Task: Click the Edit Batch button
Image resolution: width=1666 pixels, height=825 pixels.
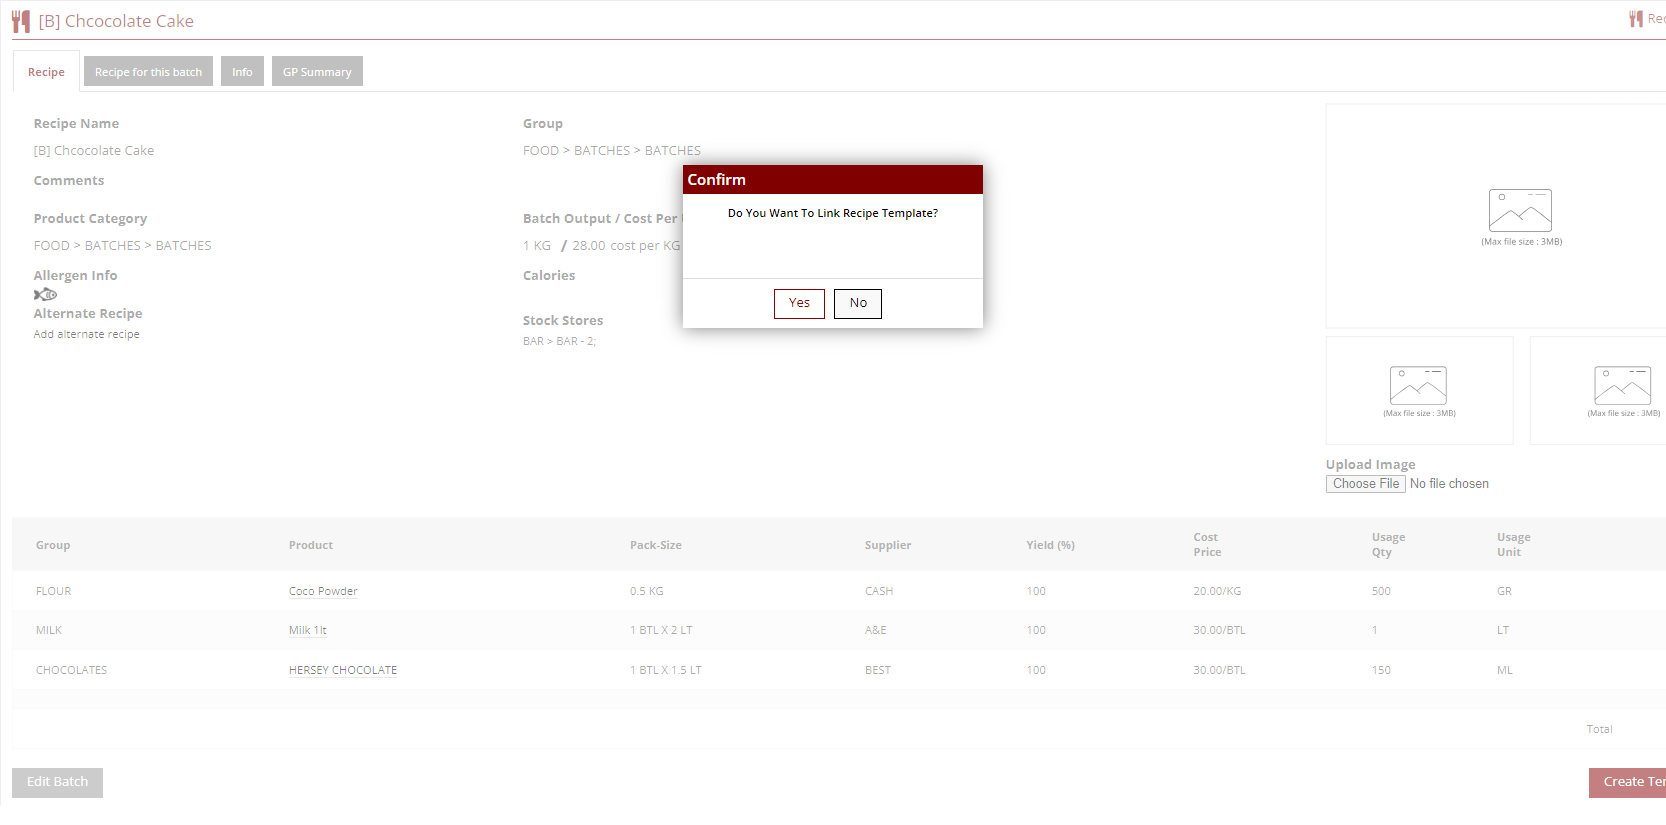Action: (x=57, y=782)
